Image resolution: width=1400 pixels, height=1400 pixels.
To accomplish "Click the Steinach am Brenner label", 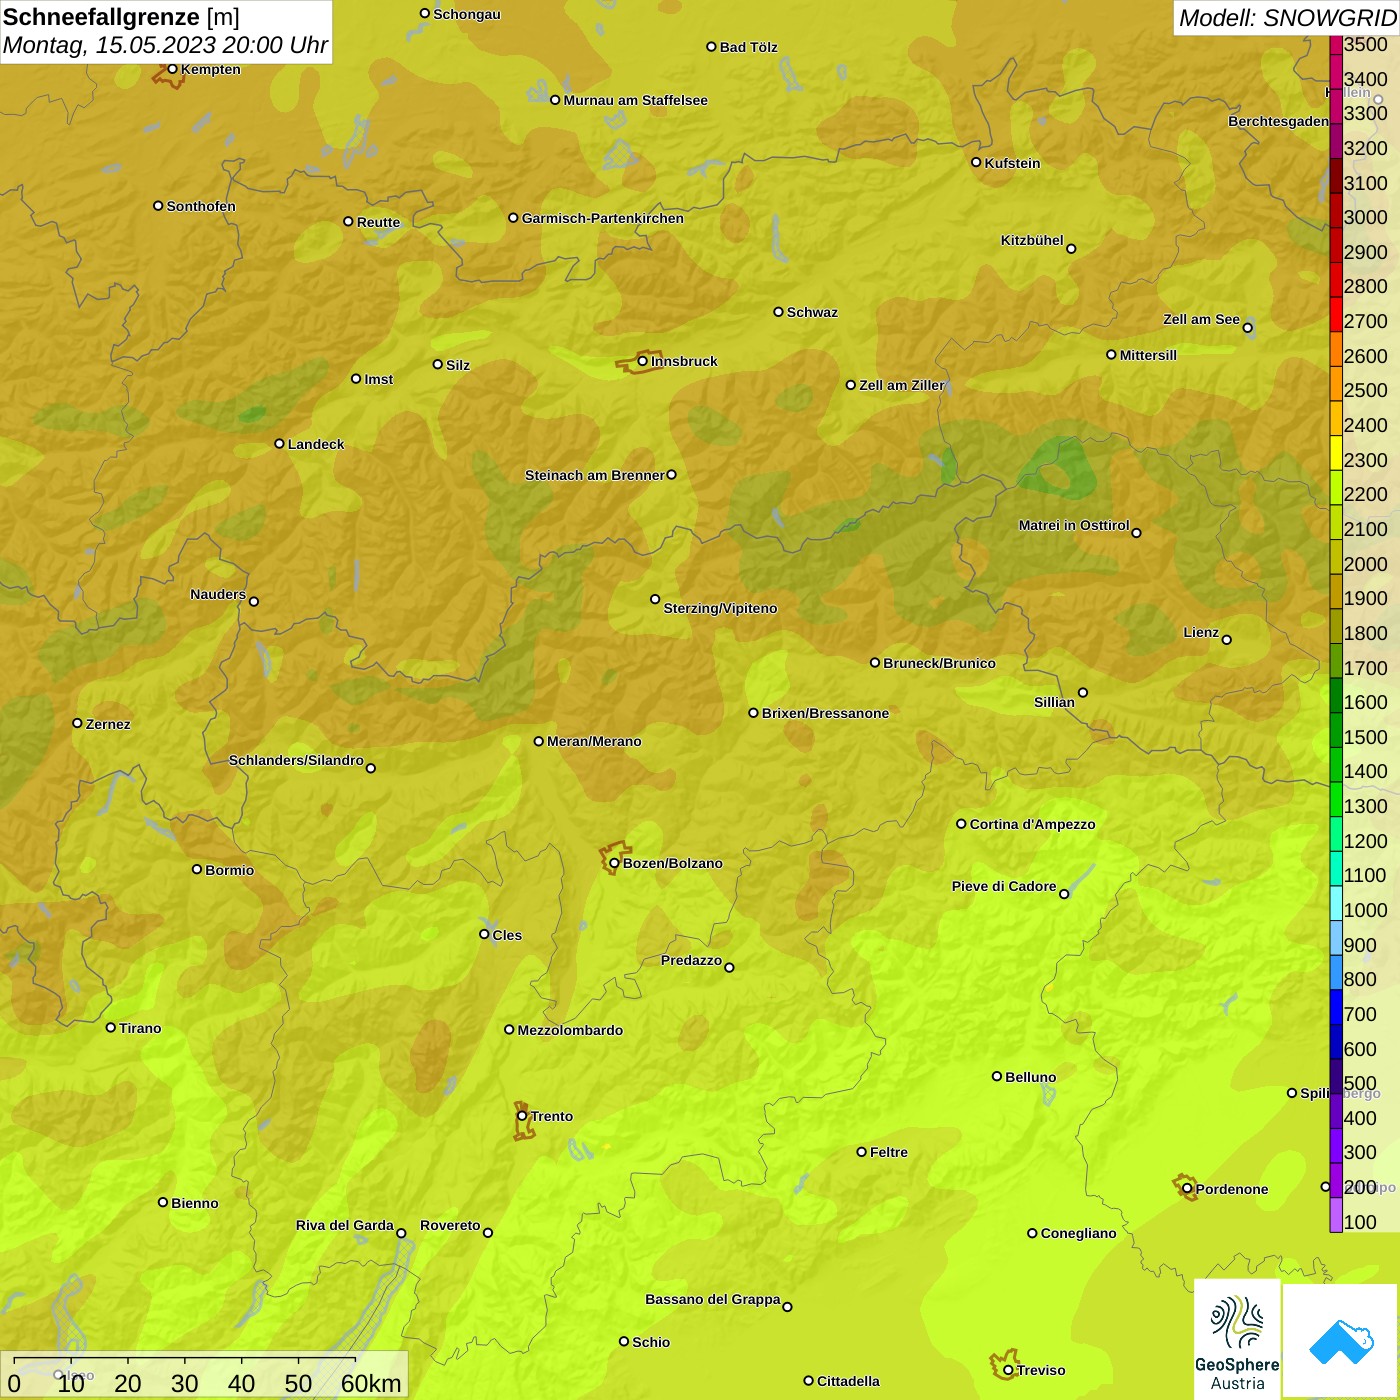I will (x=594, y=475).
